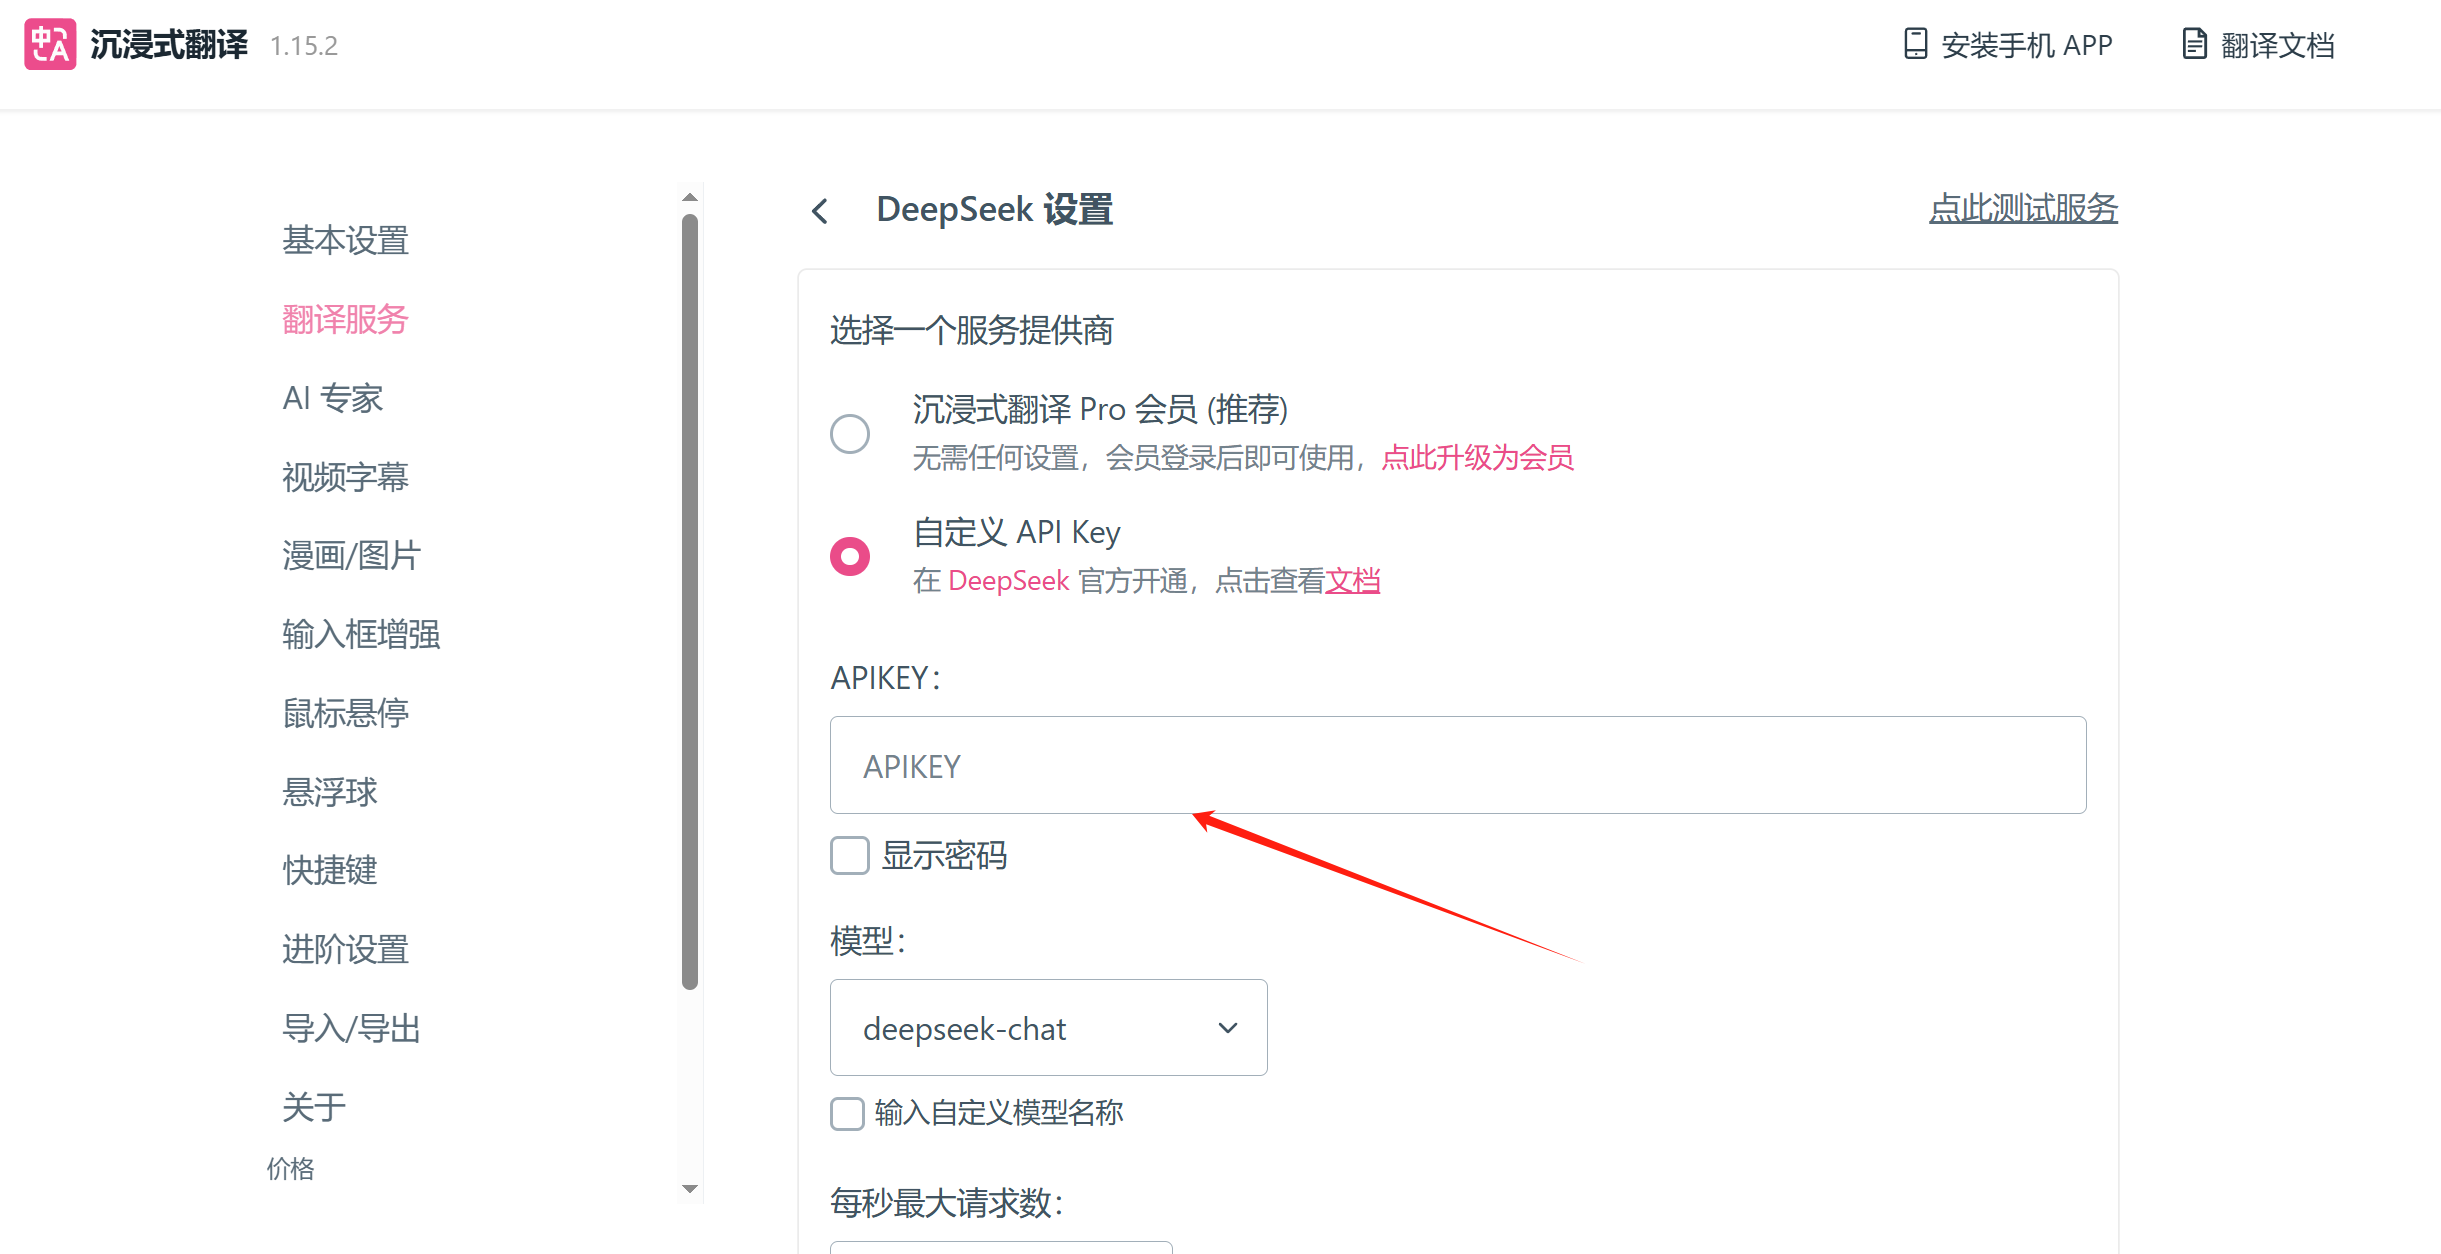Click the back chevron beside DeepSeek 设置

coord(820,211)
